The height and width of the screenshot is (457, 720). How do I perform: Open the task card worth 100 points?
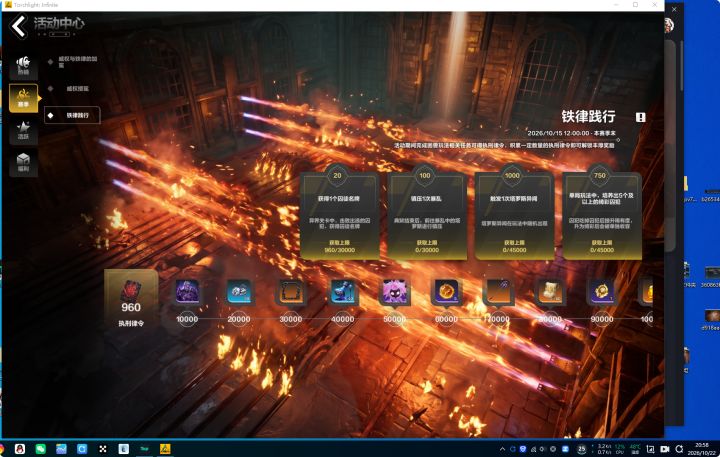[427, 212]
